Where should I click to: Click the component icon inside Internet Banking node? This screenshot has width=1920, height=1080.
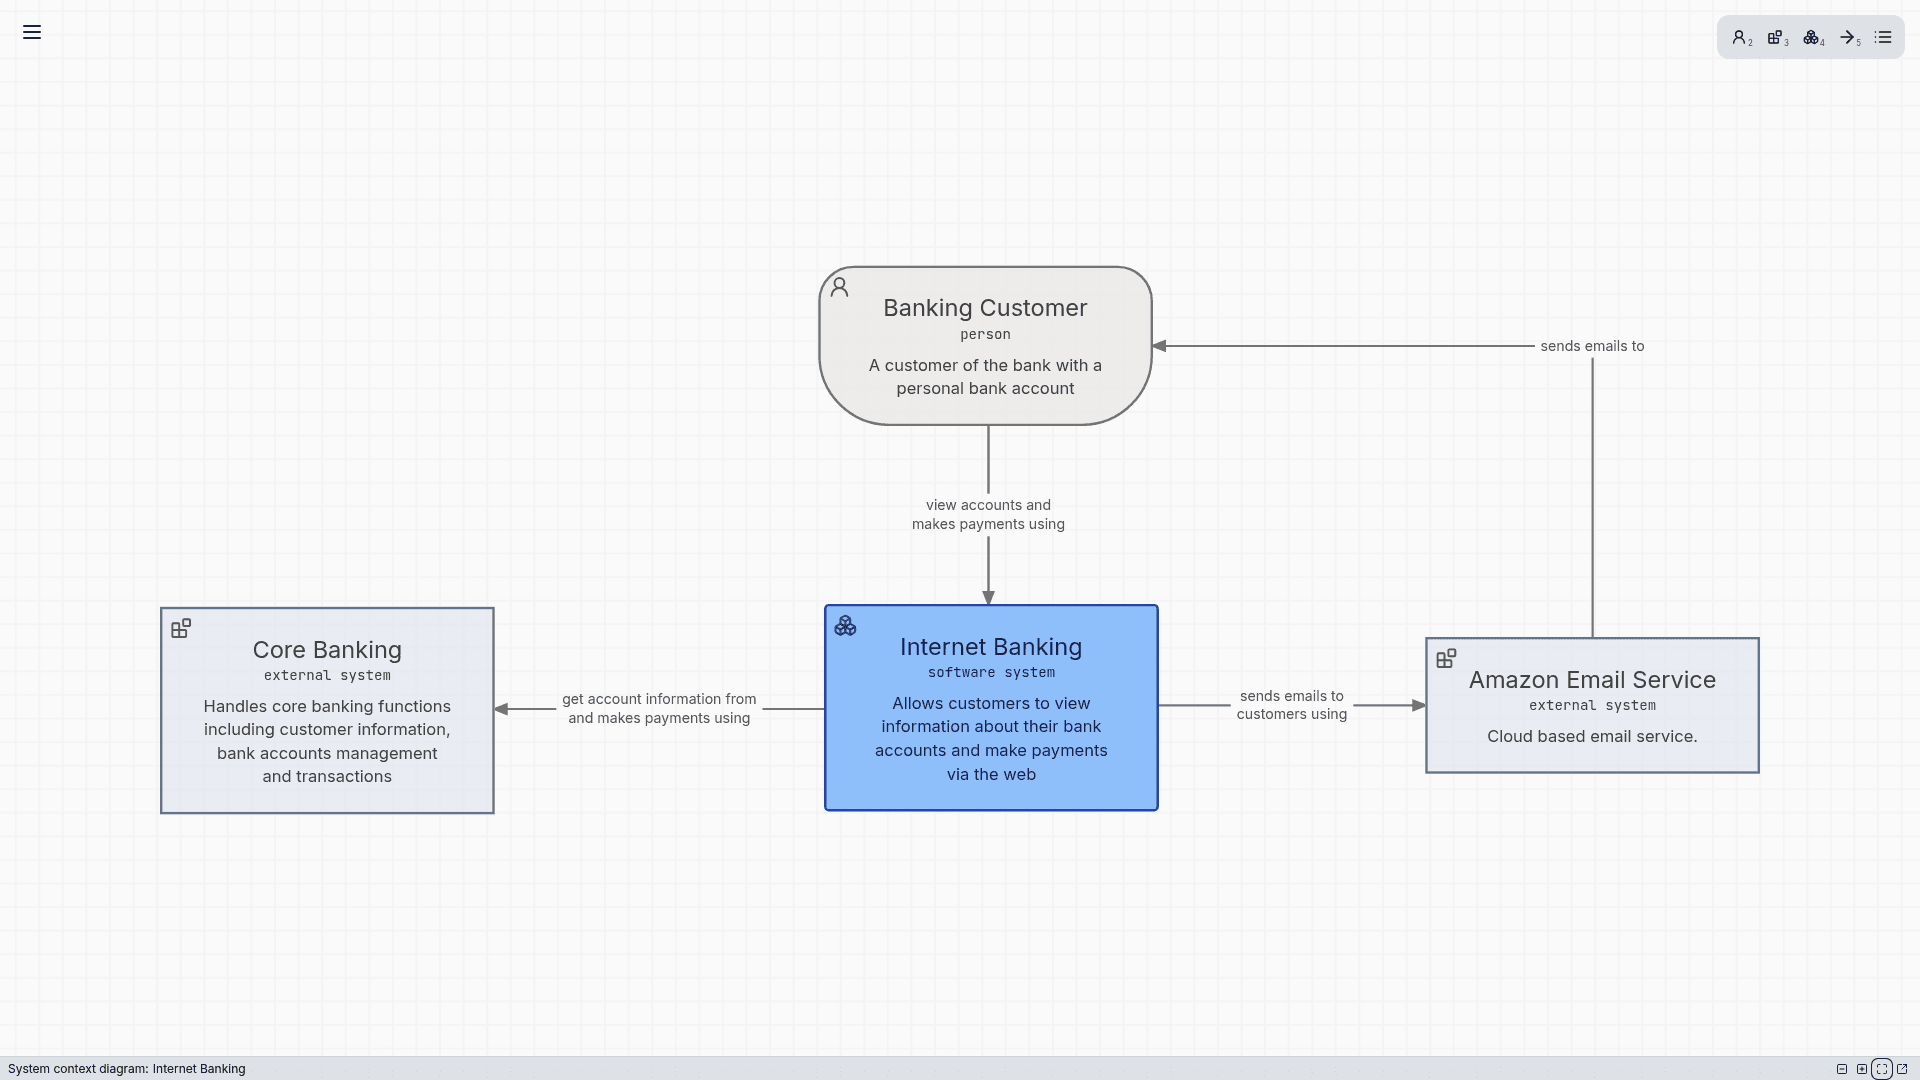tap(846, 626)
